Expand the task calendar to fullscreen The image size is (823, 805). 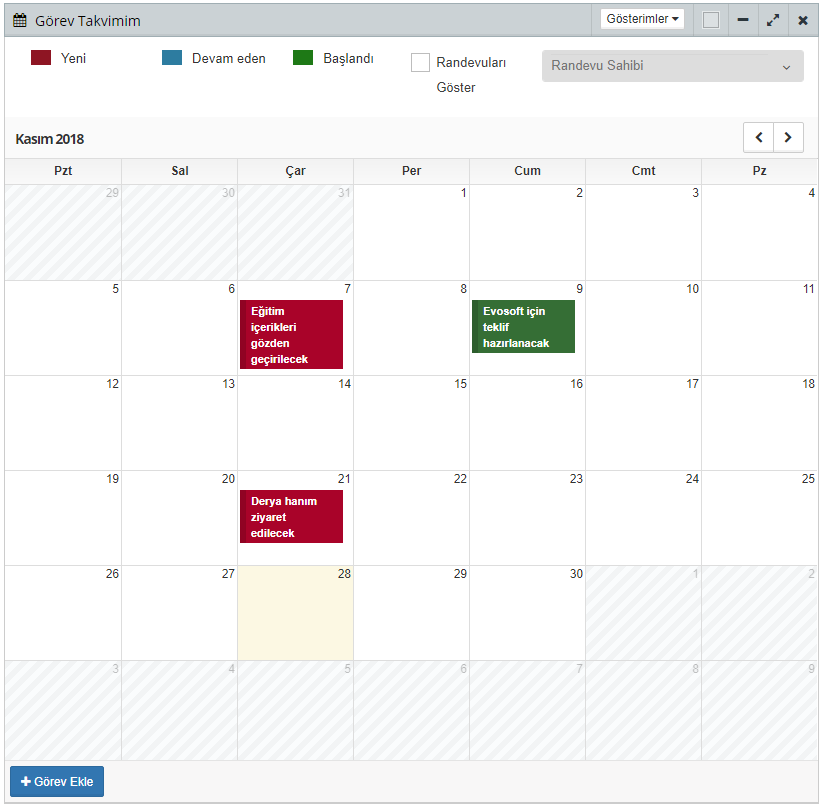click(773, 20)
